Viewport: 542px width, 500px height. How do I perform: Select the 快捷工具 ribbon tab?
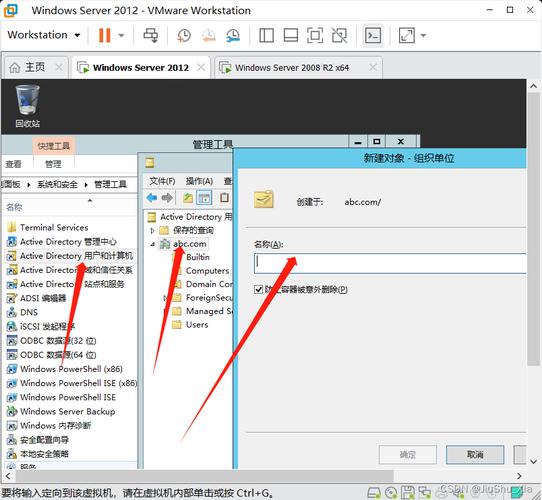point(54,146)
